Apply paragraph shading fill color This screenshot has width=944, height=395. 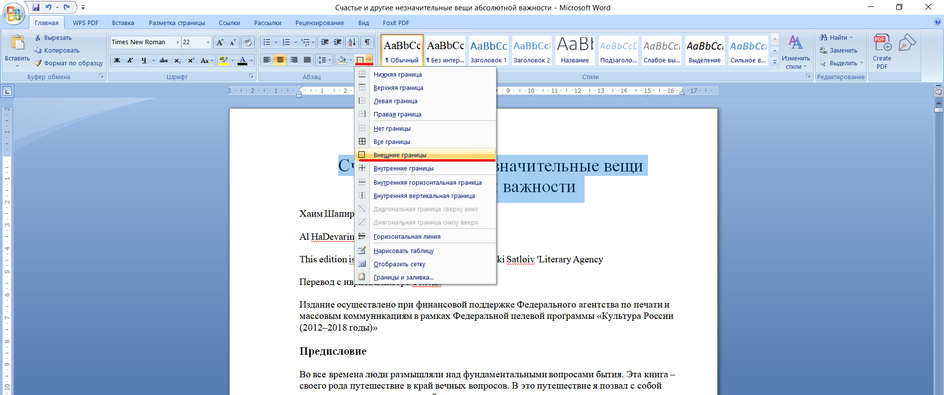click(x=341, y=60)
